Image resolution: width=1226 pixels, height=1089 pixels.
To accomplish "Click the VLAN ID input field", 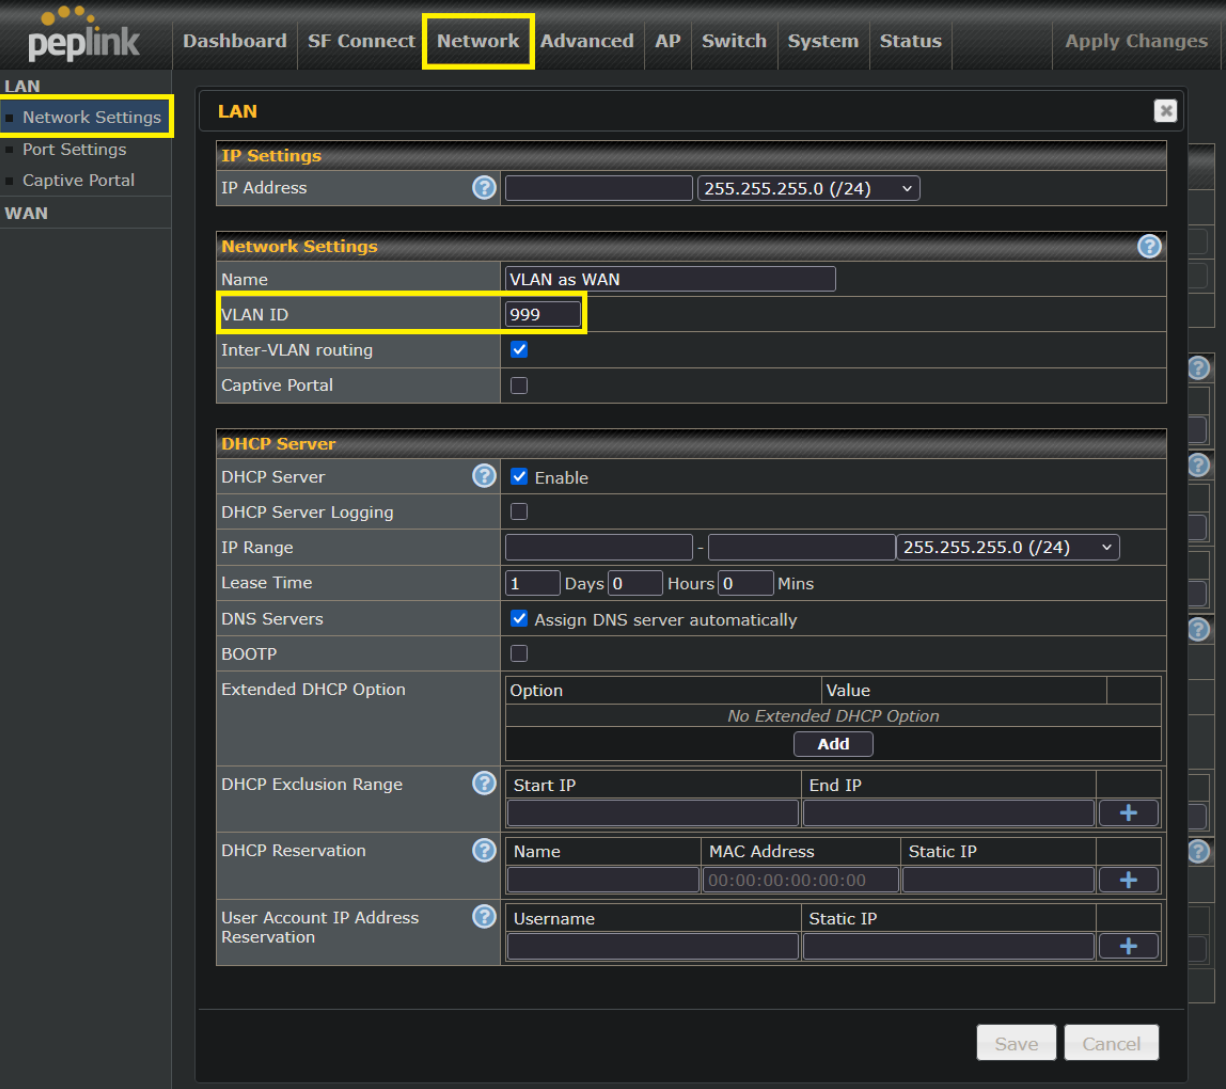I will 543,314.
